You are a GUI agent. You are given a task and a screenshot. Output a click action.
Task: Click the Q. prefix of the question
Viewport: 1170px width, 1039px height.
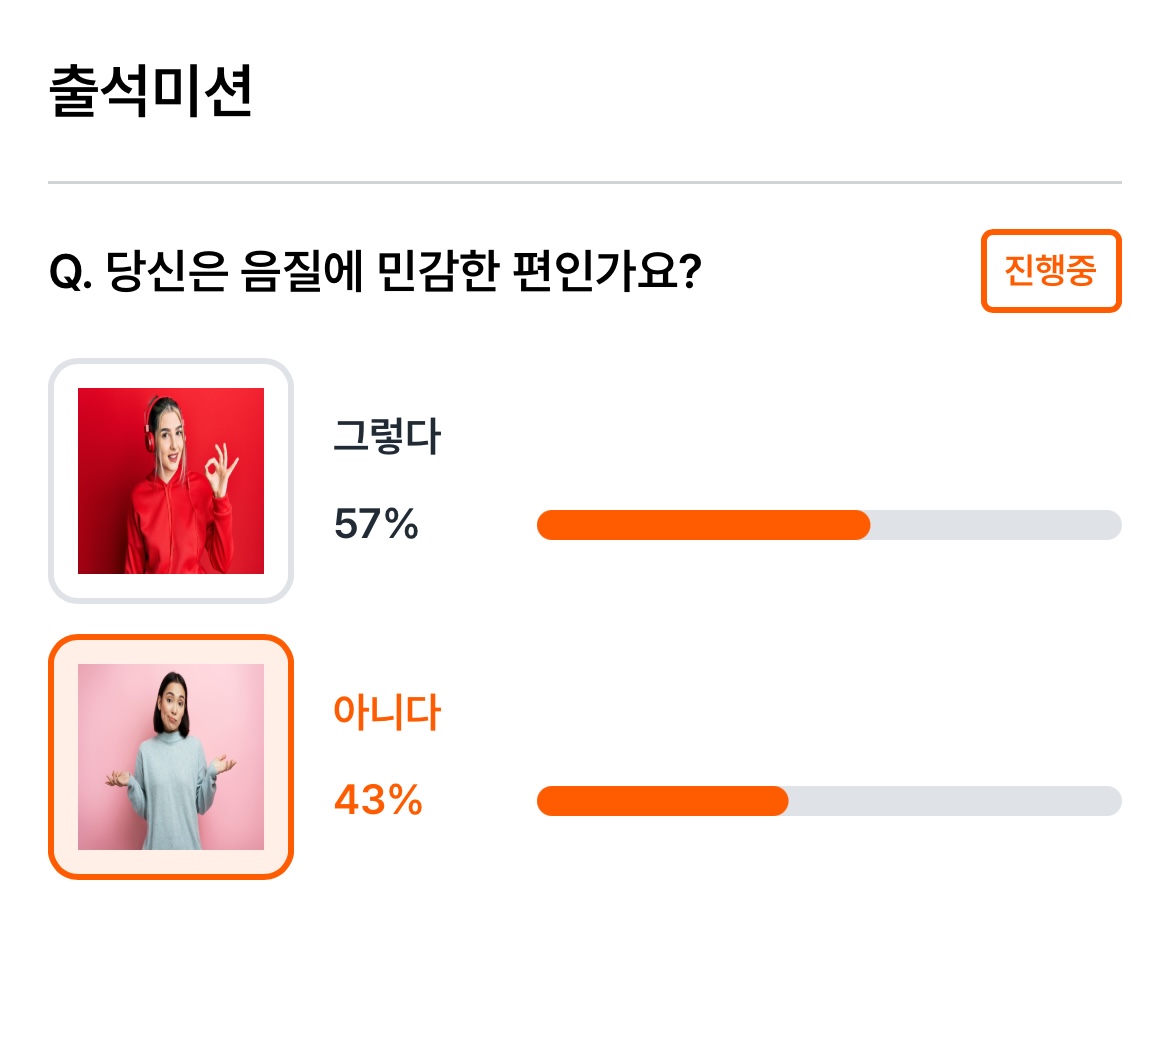pos(71,272)
